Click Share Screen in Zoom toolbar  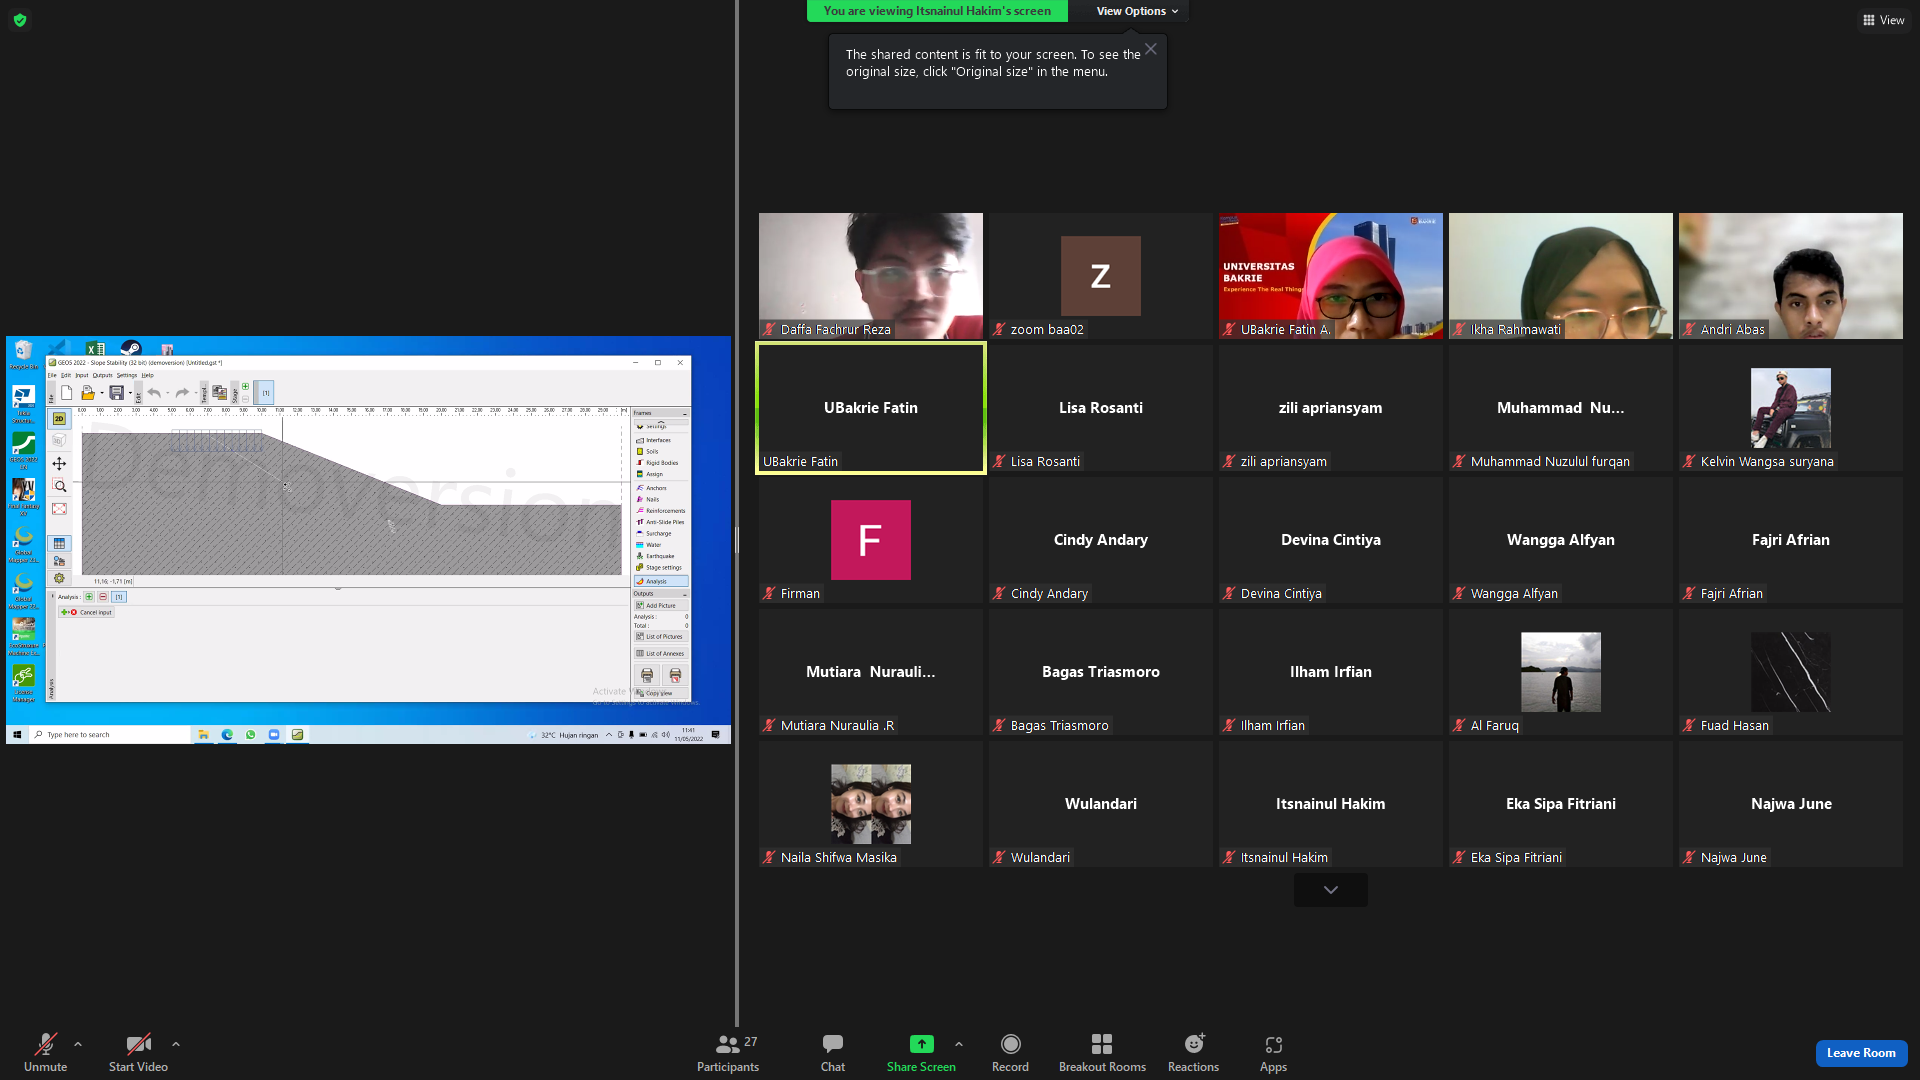point(921,1053)
